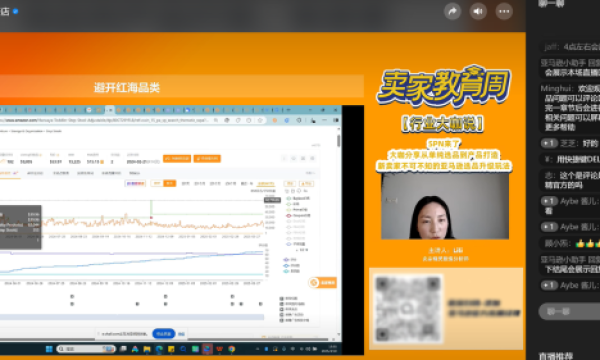The width and height of the screenshot is (600, 360).
Task: Toggle the Buybox price legend line
Action: [x=298, y=198]
